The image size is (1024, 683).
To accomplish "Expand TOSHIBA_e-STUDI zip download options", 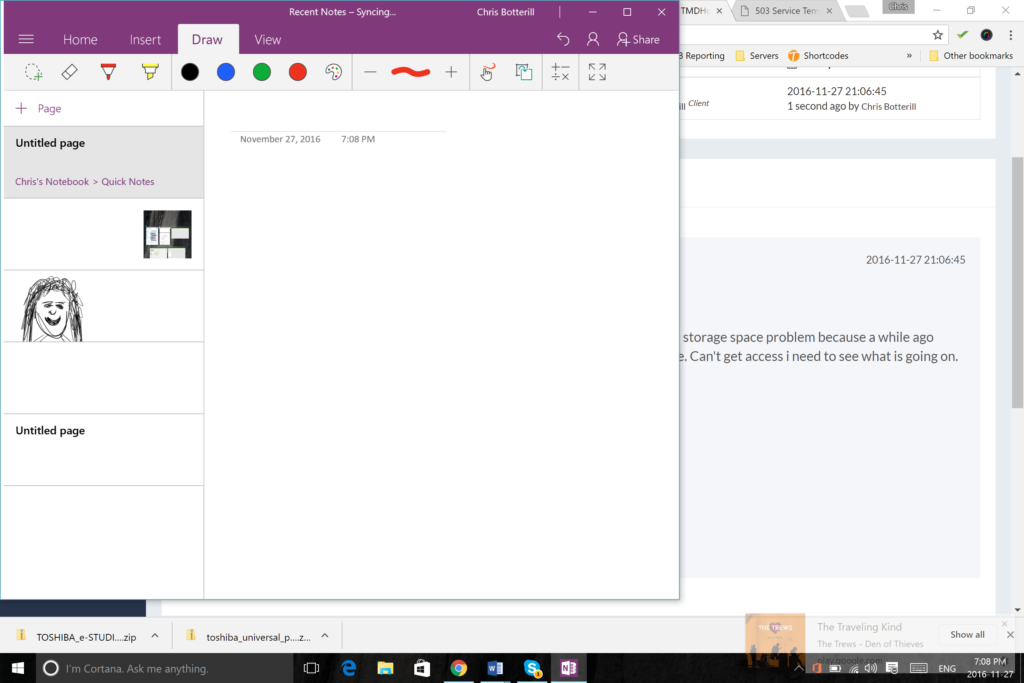I will pyautogui.click(x=154, y=635).
